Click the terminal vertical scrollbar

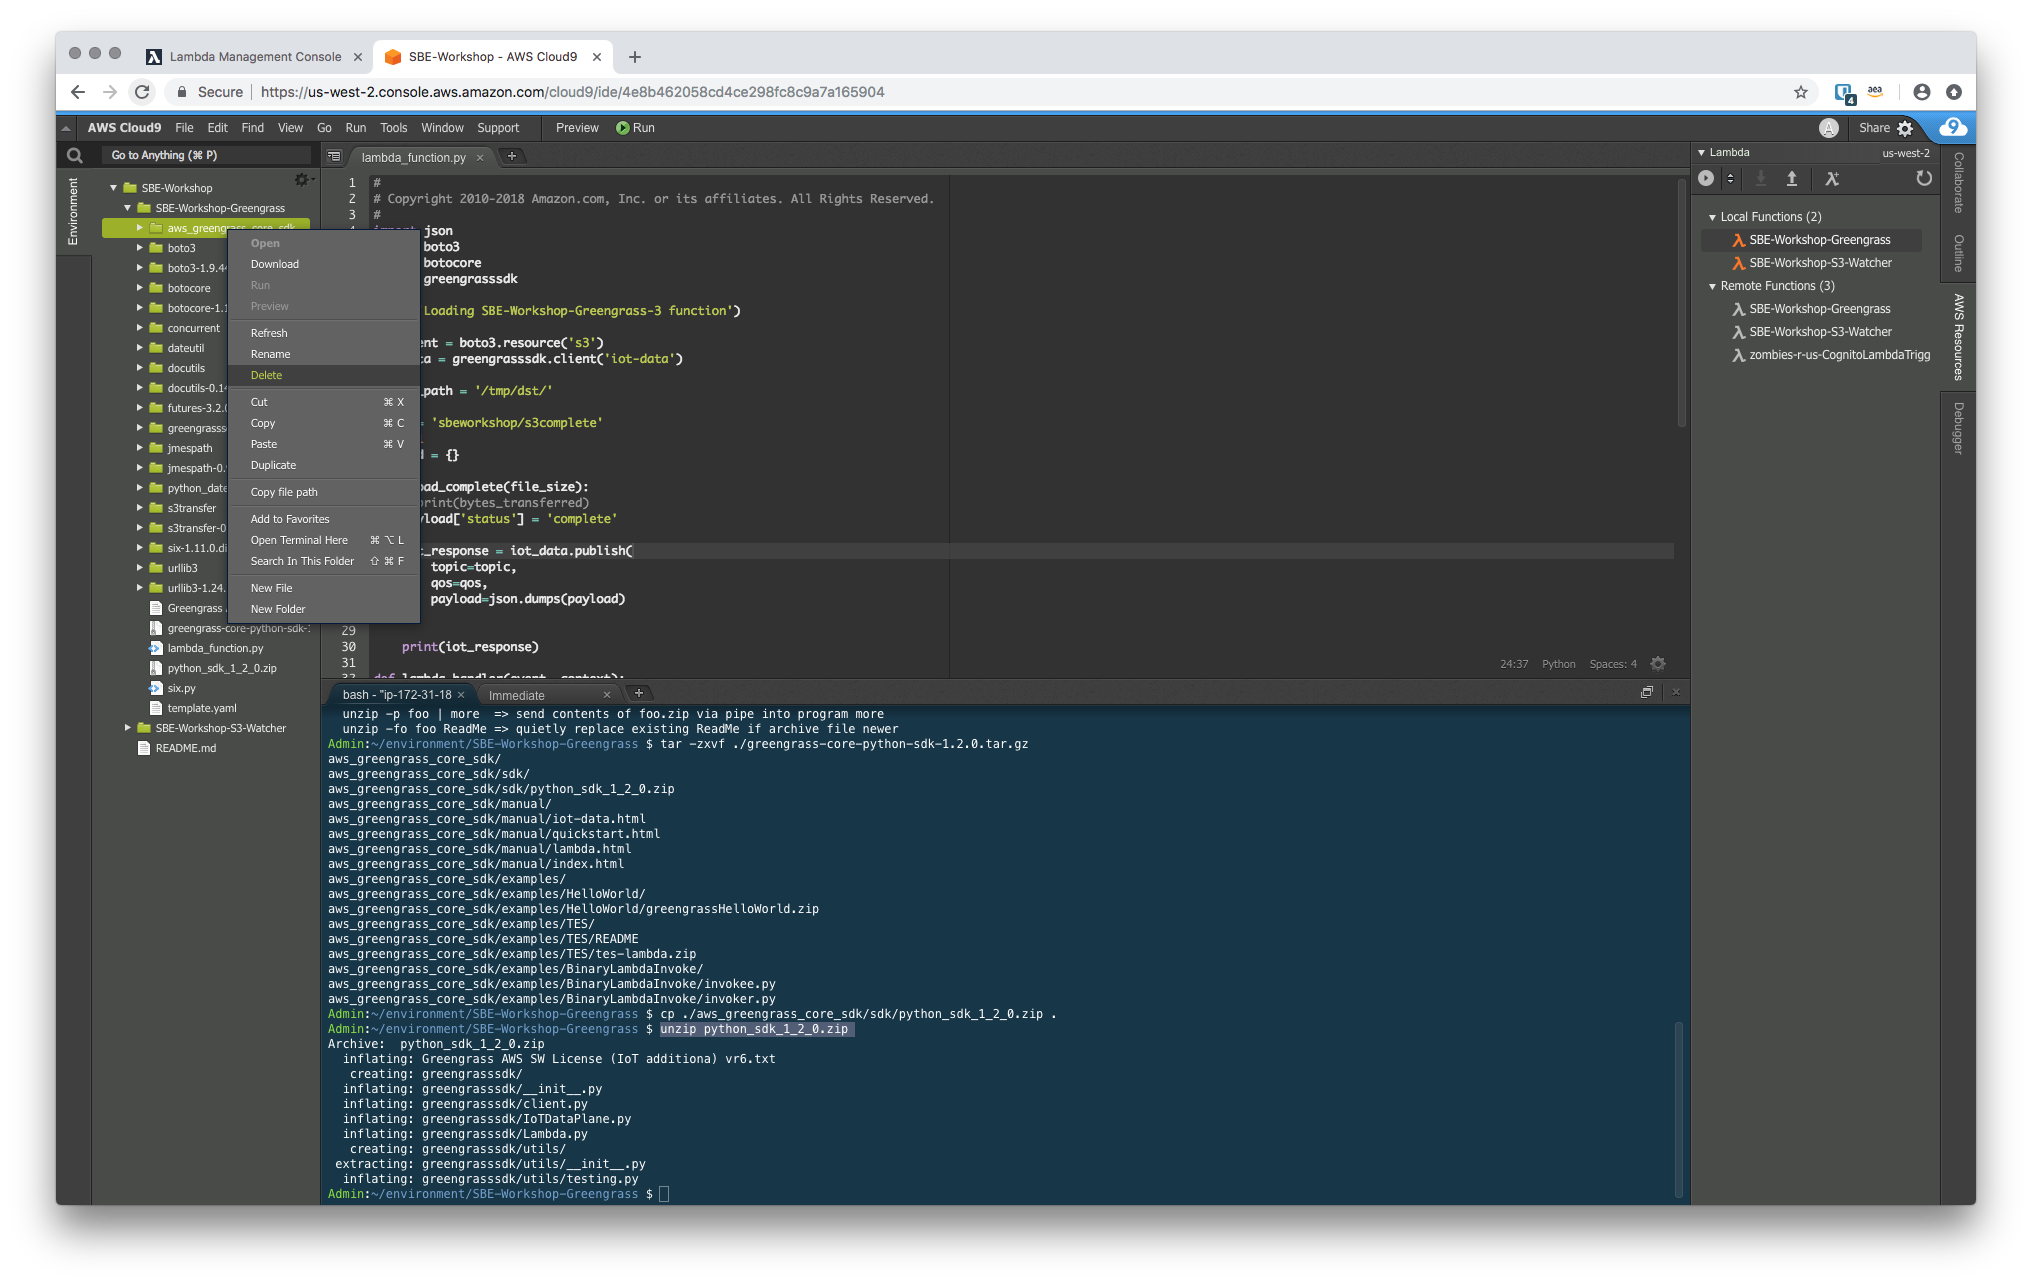pyautogui.click(x=1679, y=1108)
